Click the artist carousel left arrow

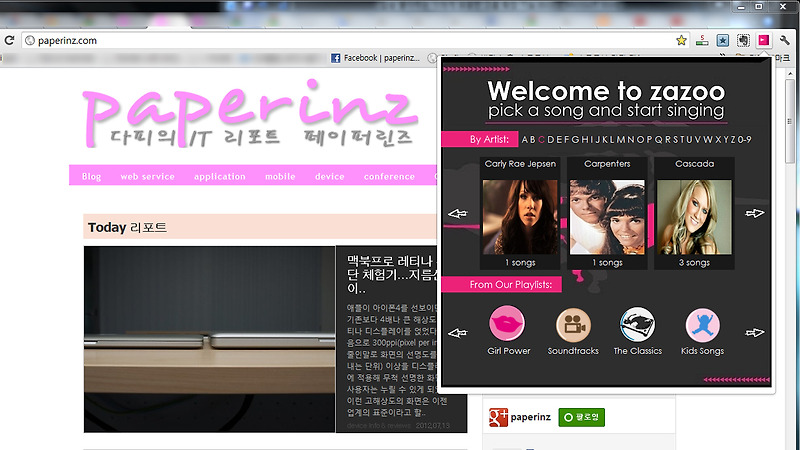pos(458,213)
